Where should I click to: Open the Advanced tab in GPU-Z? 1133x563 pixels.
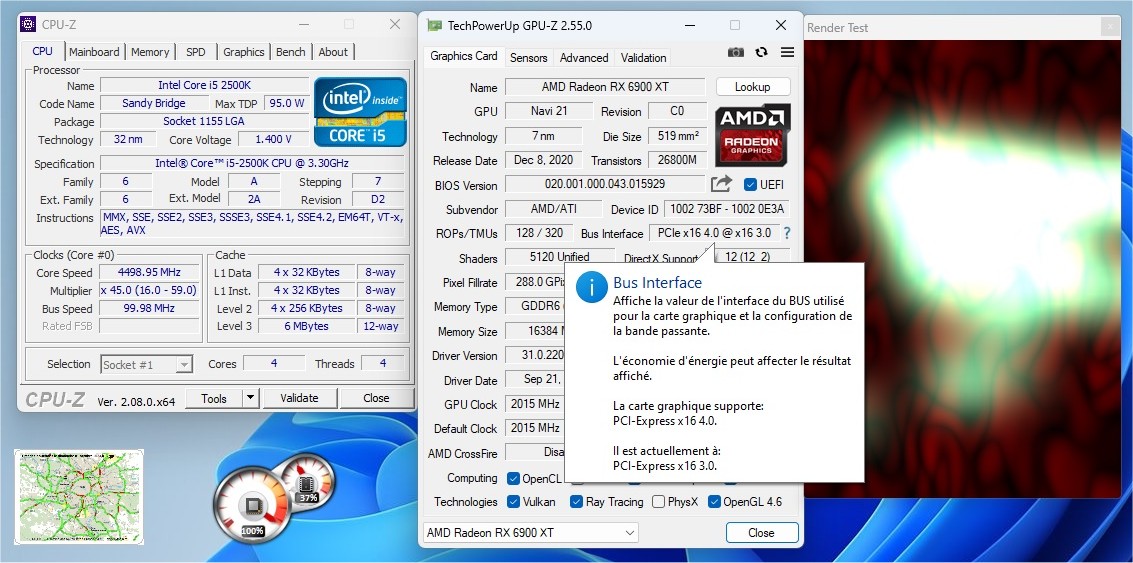584,58
